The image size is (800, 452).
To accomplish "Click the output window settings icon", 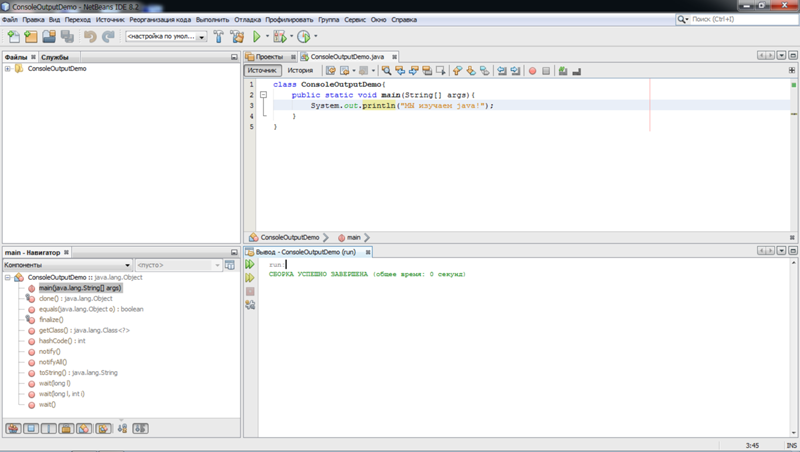I will coord(249,305).
